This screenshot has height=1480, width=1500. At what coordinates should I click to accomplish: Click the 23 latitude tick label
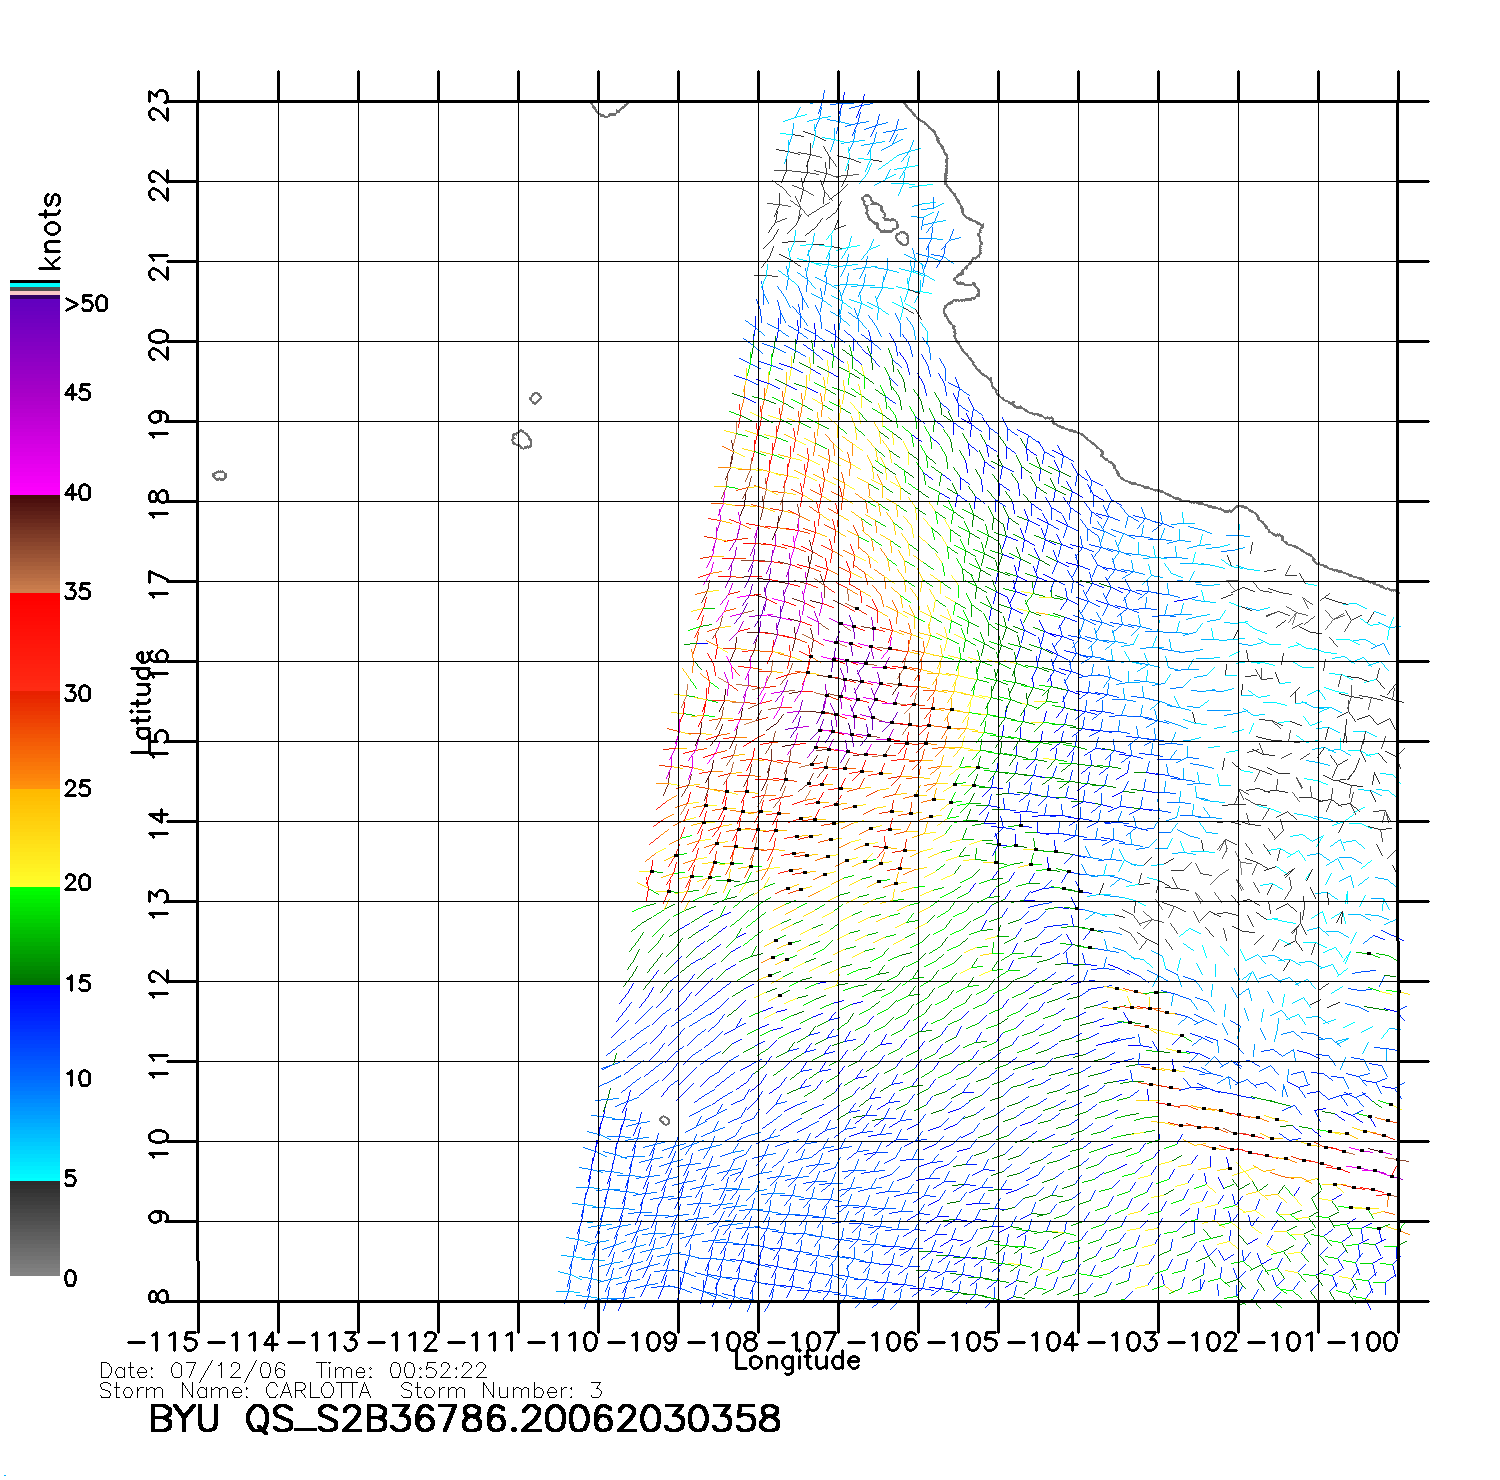point(160,105)
